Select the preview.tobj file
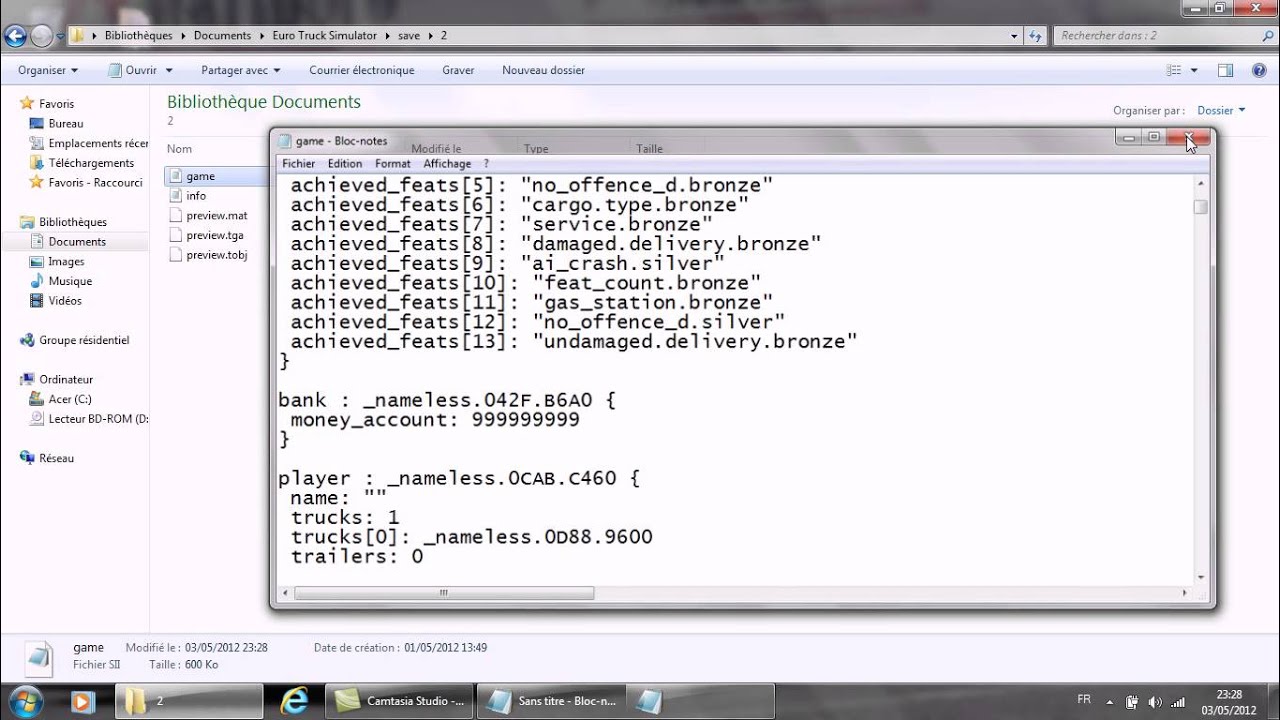The width and height of the screenshot is (1280, 720). 216,255
